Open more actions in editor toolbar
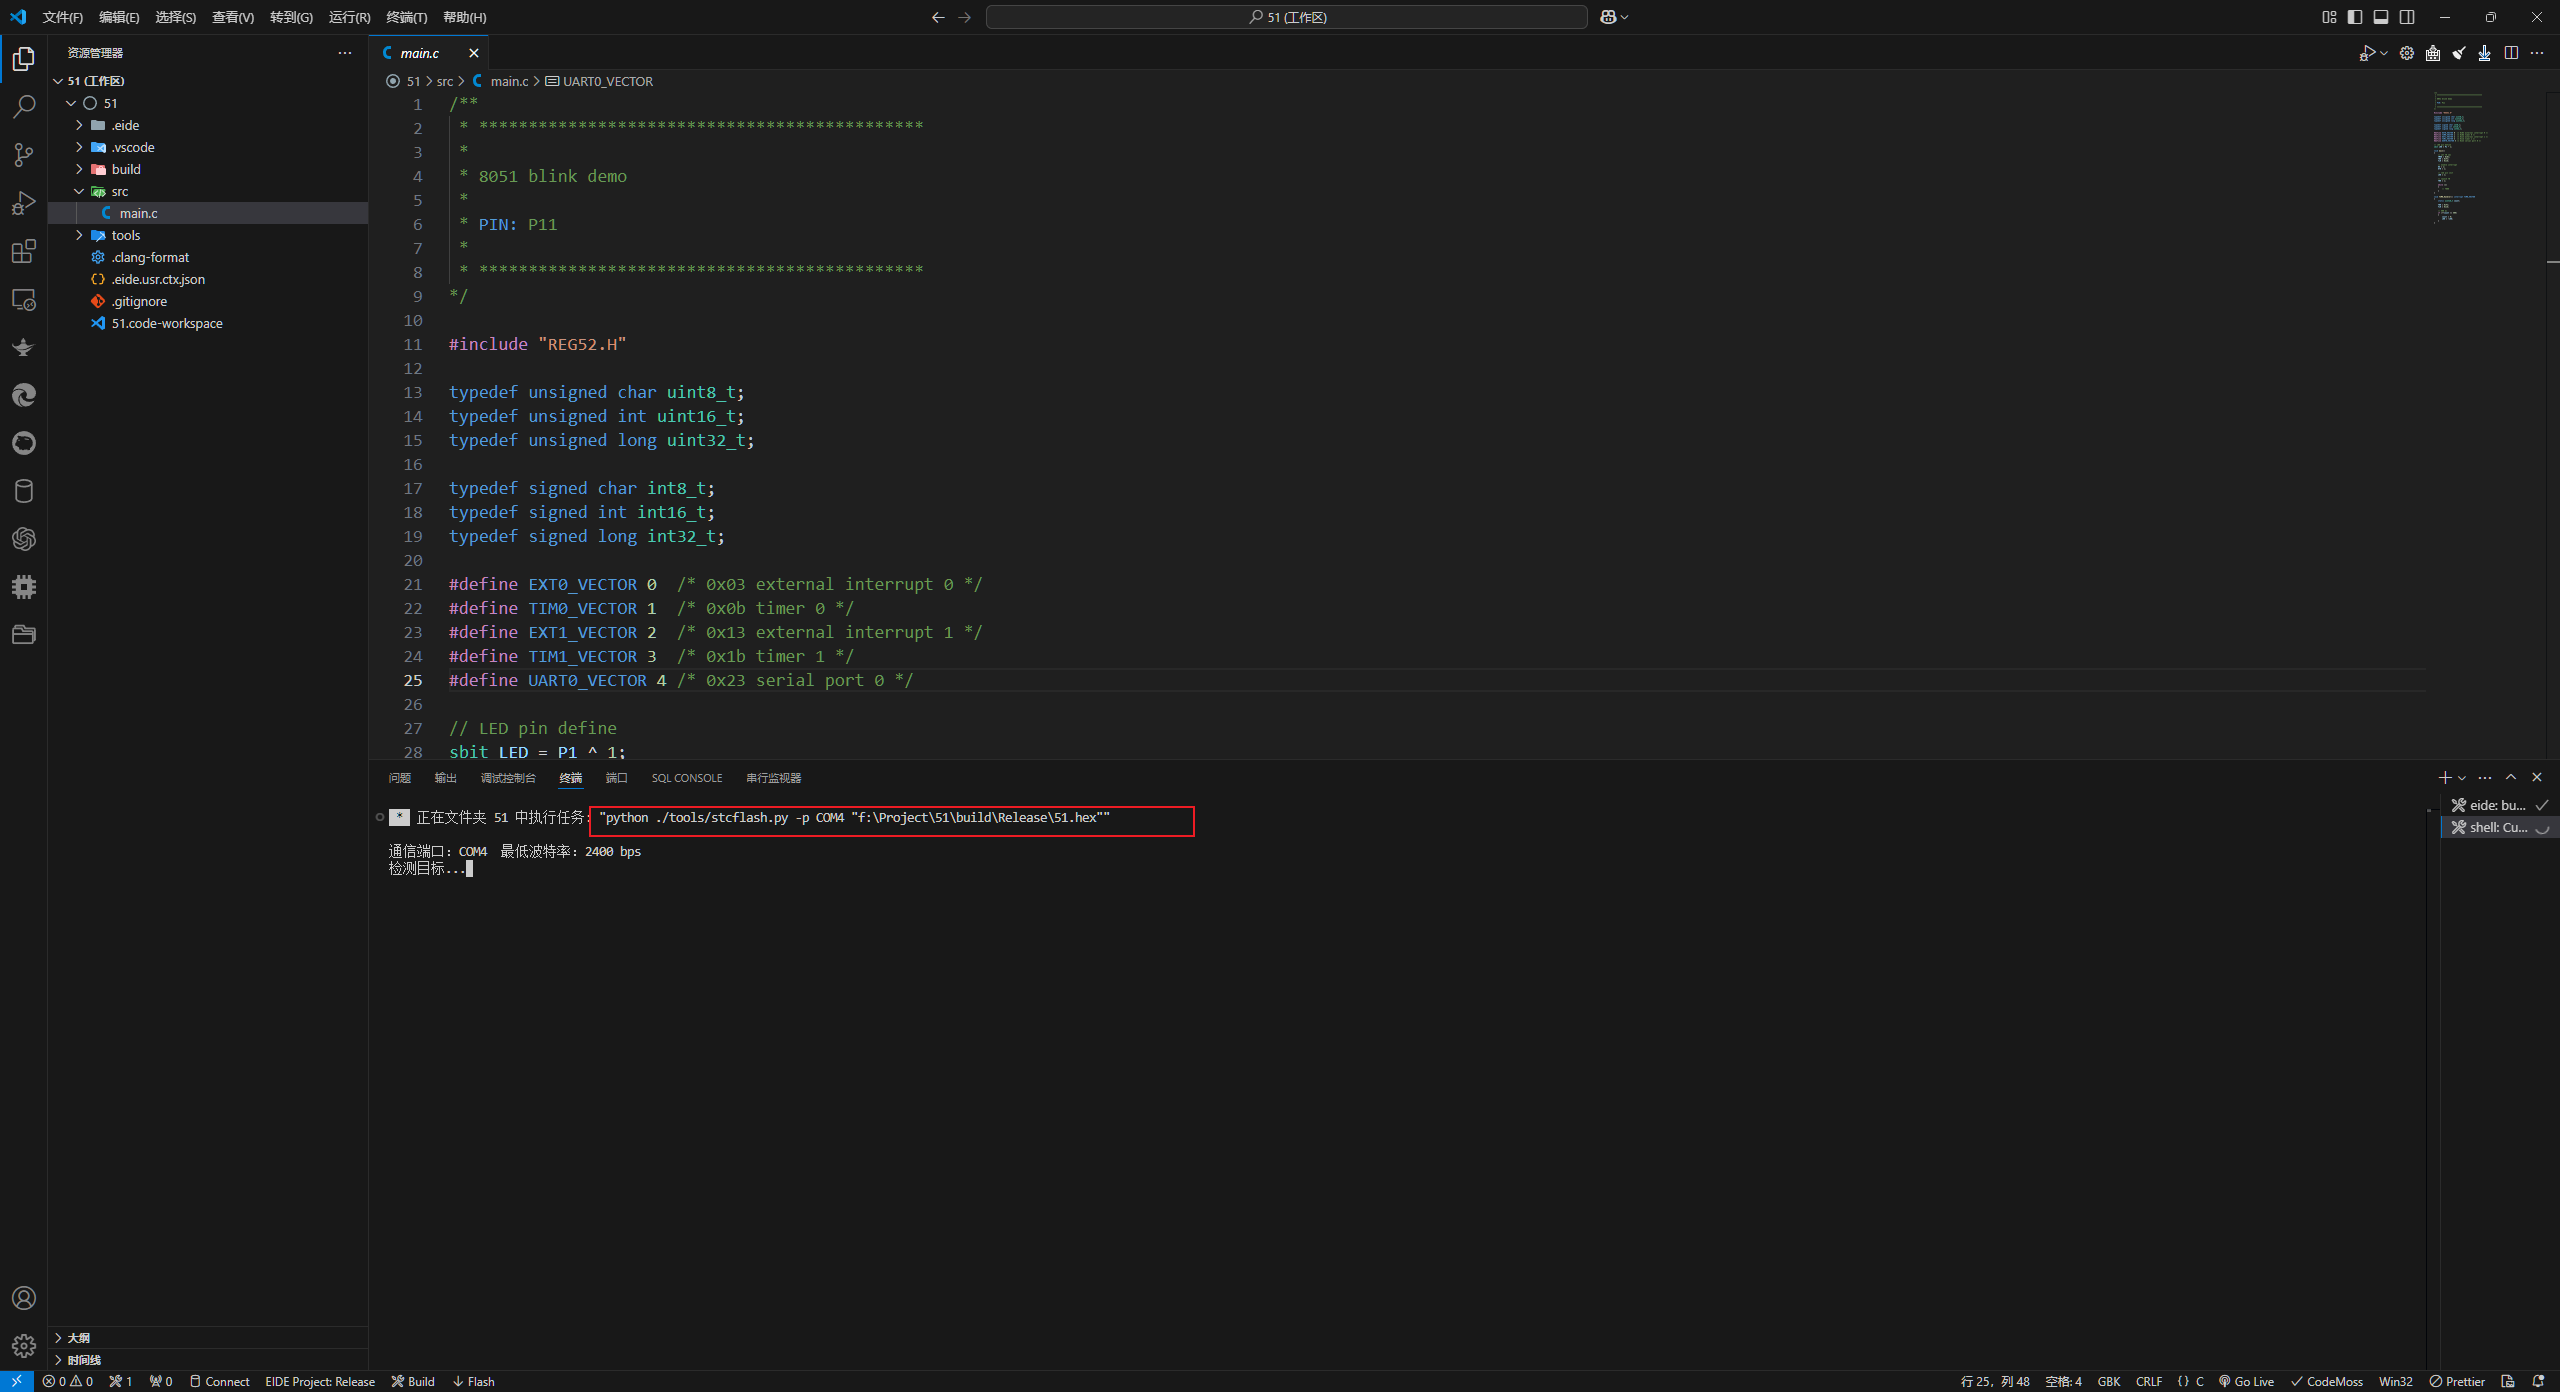 click(2537, 53)
